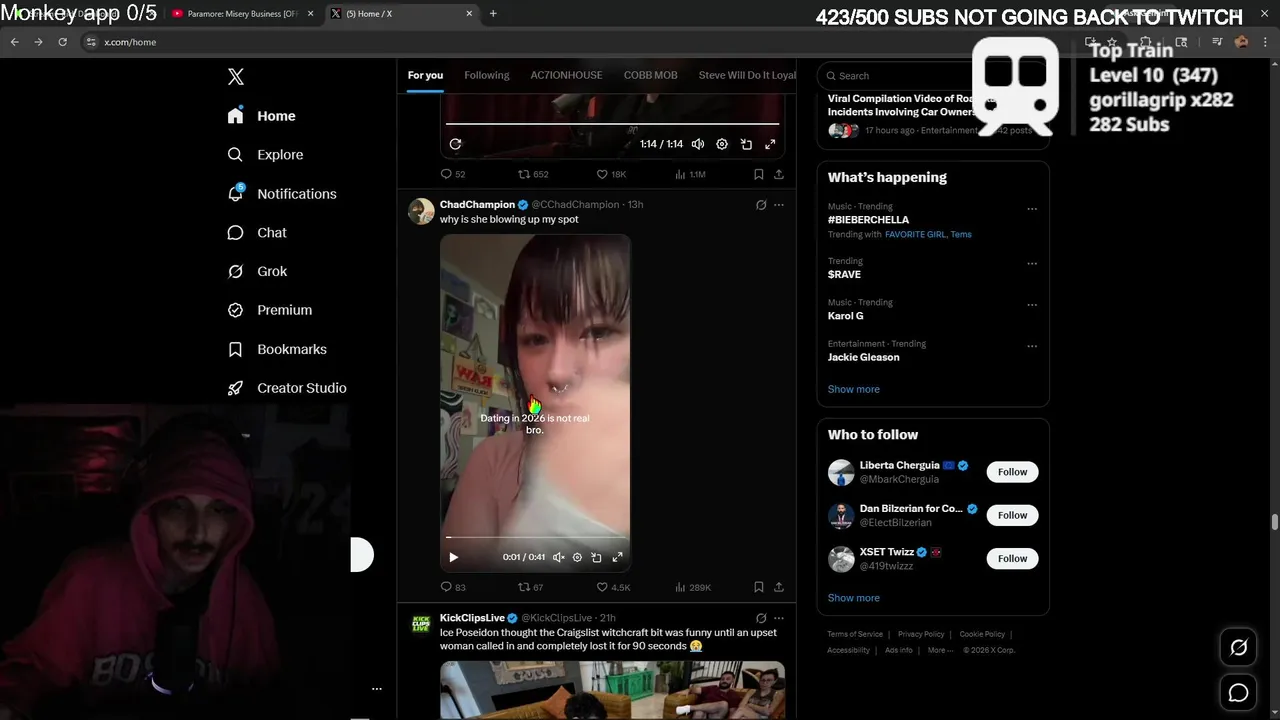This screenshot has height=720, width=1280.
Task: Open Grok explain on KickClipsLive post
Action: coord(761,618)
